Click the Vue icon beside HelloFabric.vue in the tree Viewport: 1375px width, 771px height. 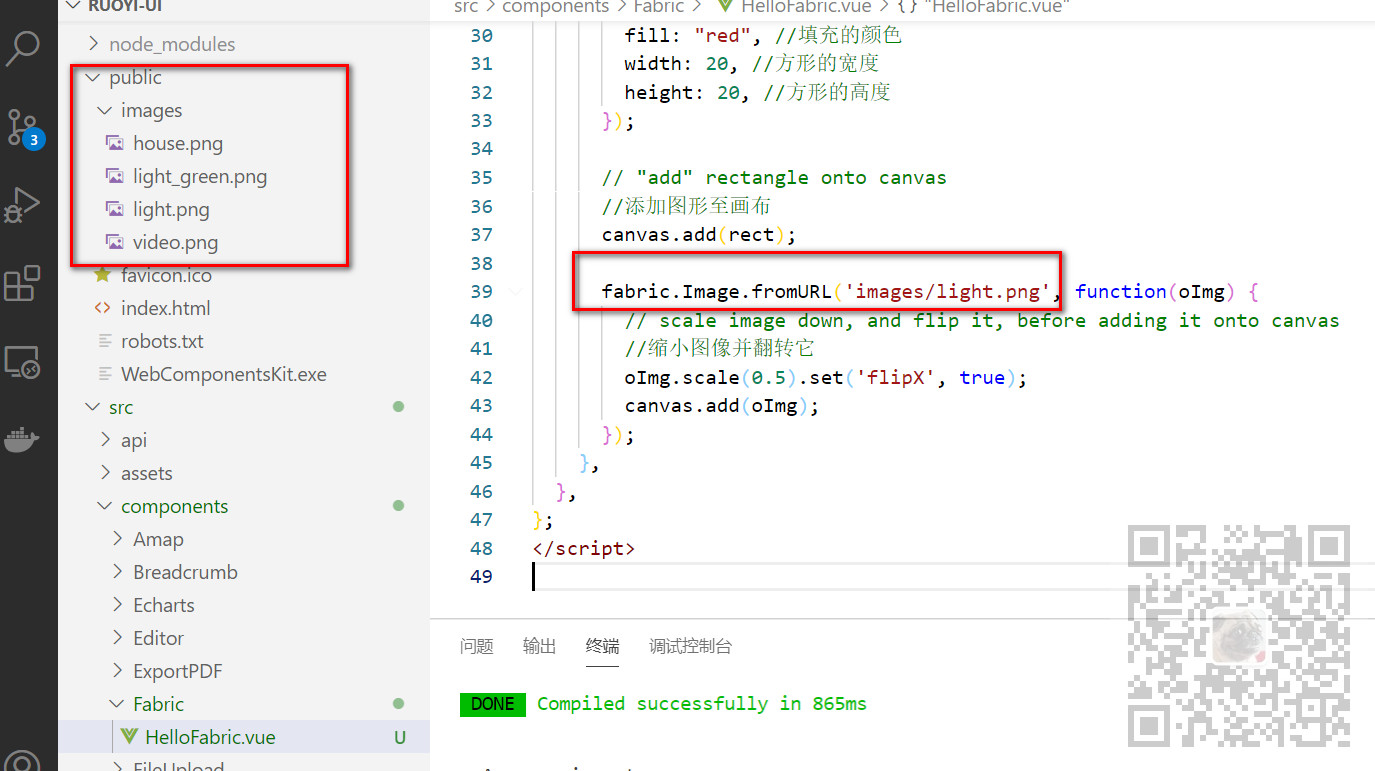tap(129, 737)
